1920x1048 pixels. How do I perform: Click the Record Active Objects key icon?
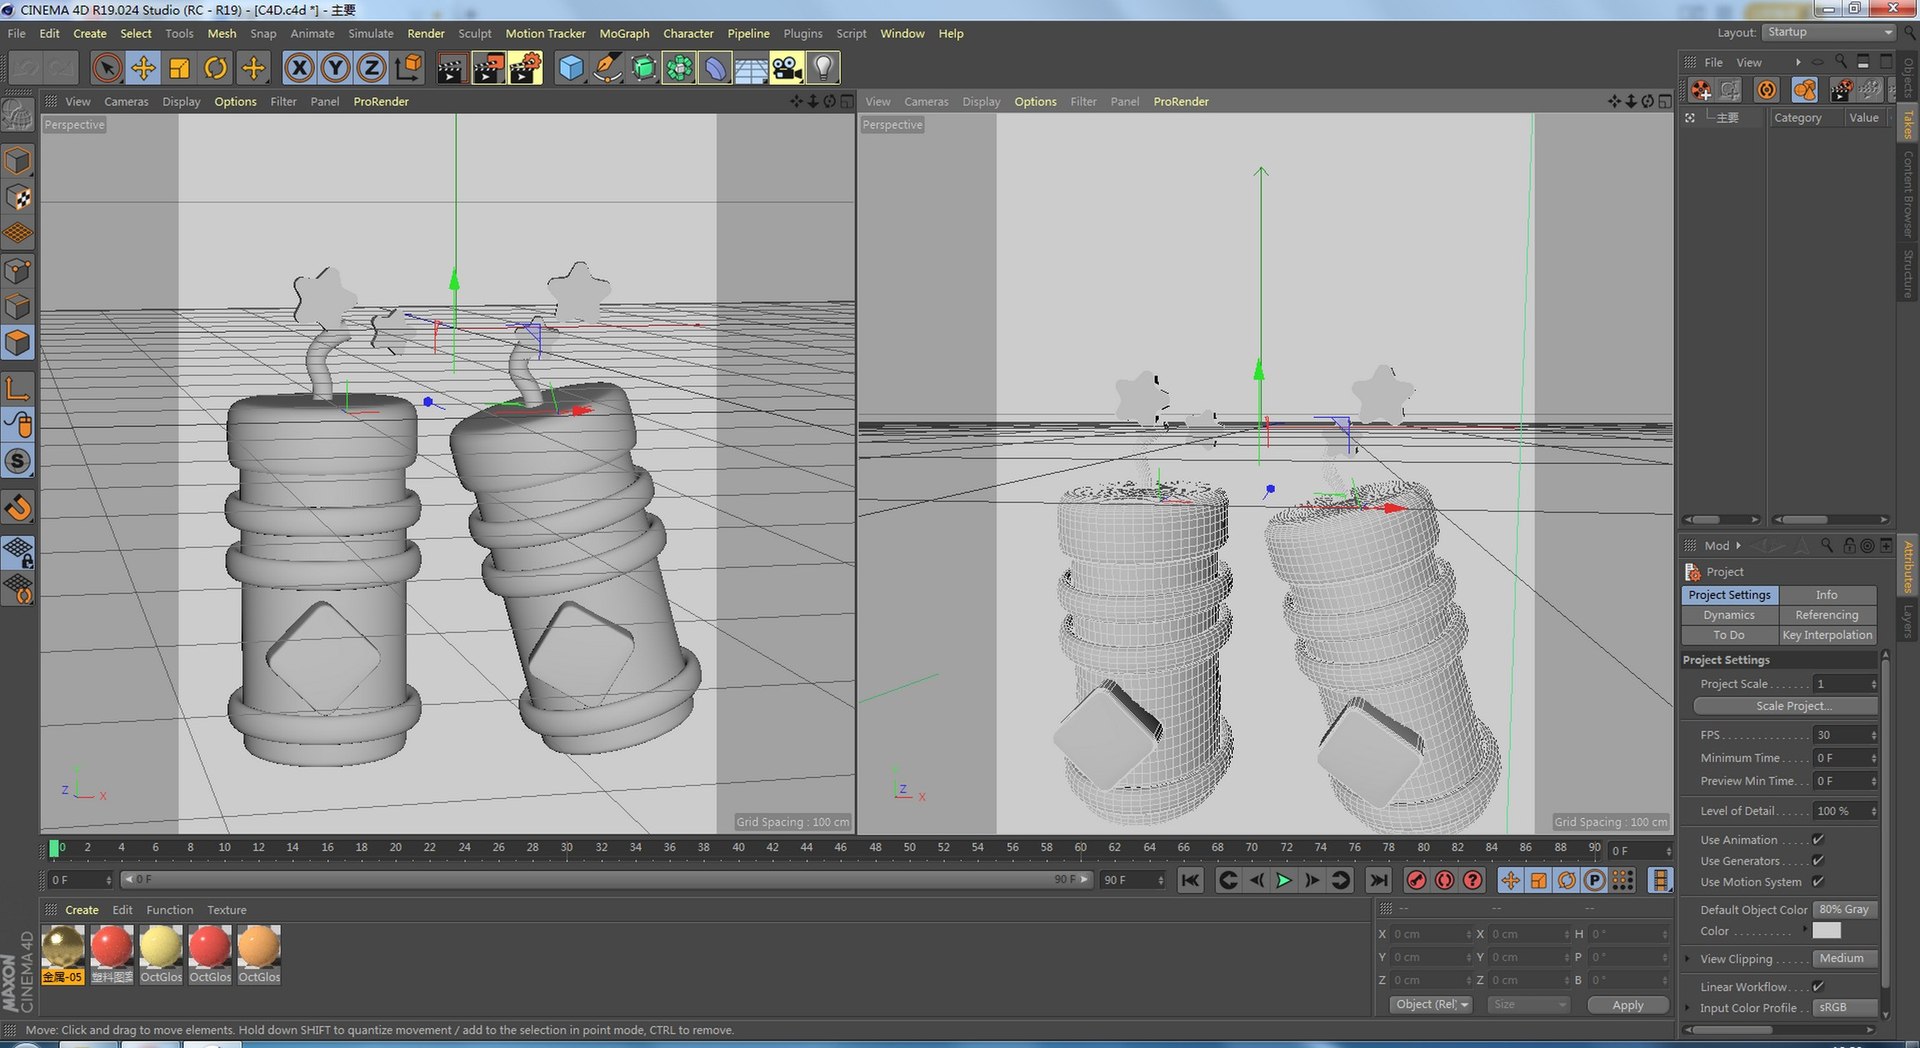point(1416,880)
